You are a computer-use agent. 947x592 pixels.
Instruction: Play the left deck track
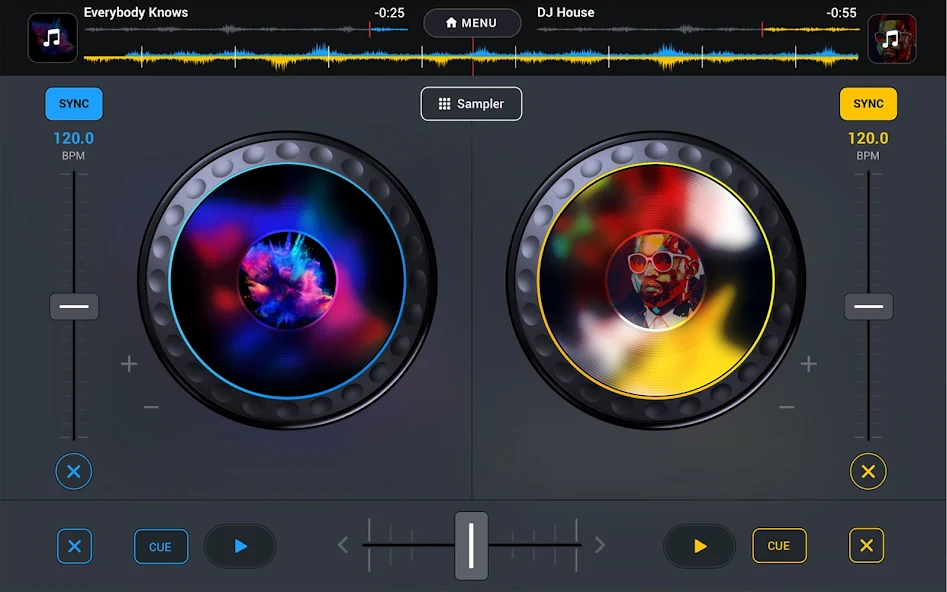[x=240, y=546]
